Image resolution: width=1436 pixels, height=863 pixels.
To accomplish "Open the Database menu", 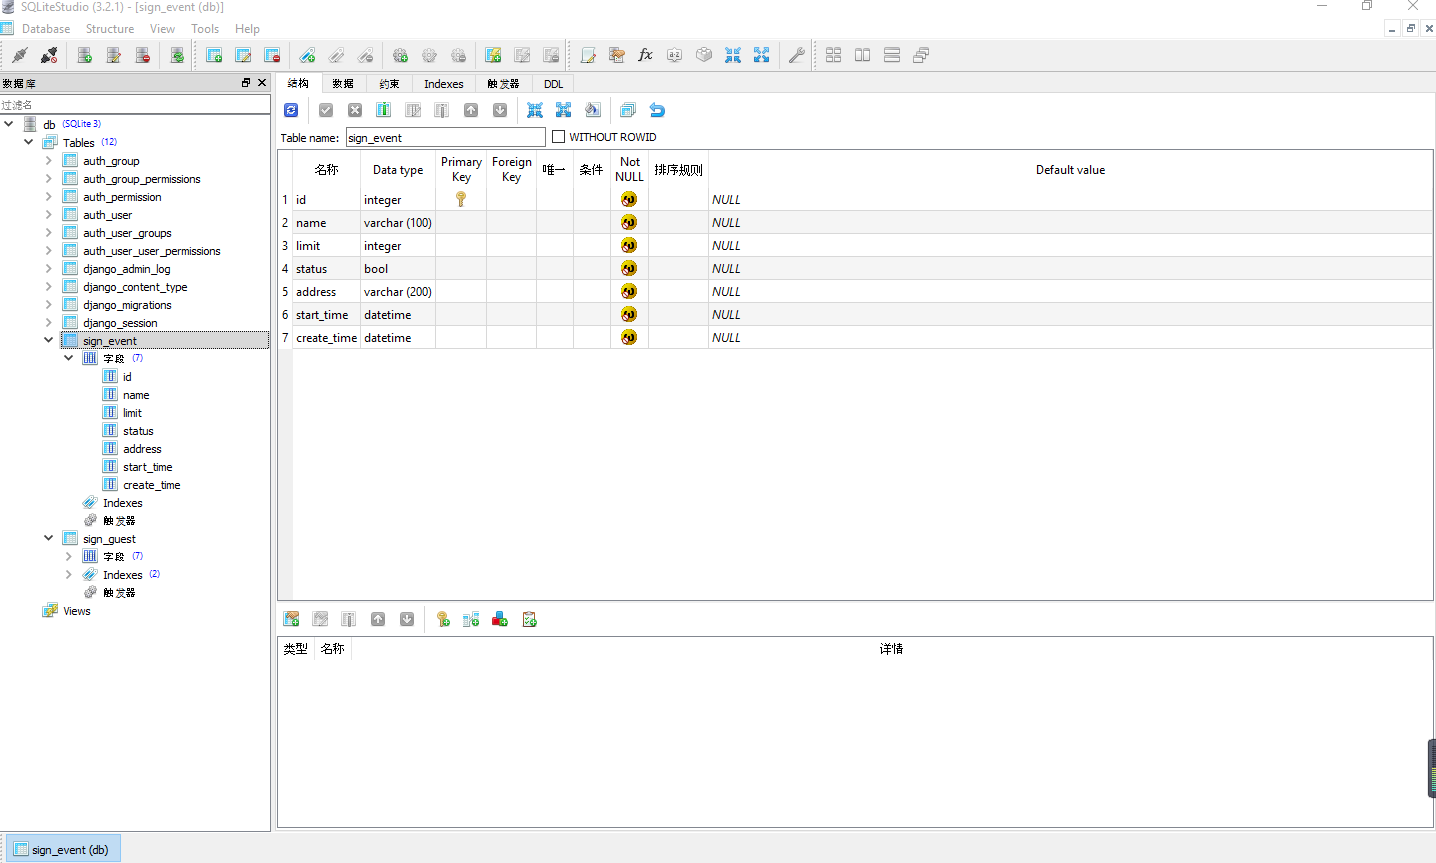I will pyautogui.click(x=46, y=29).
